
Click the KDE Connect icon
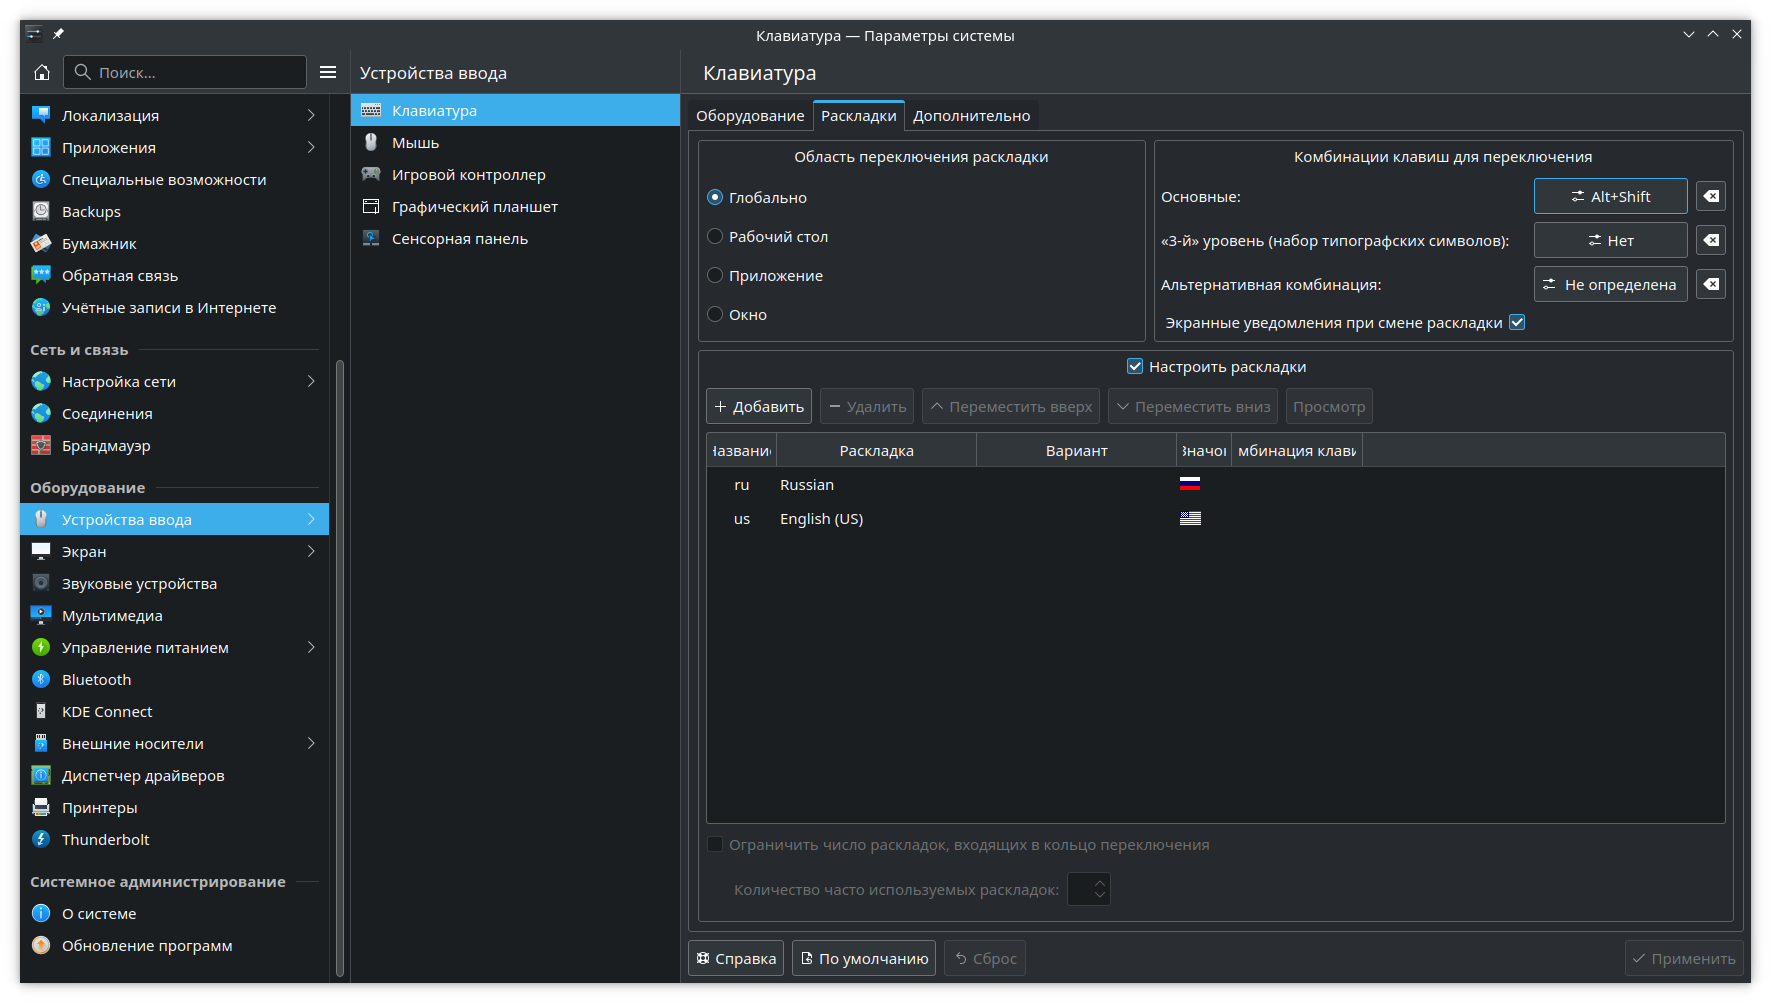click(x=41, y=711)
